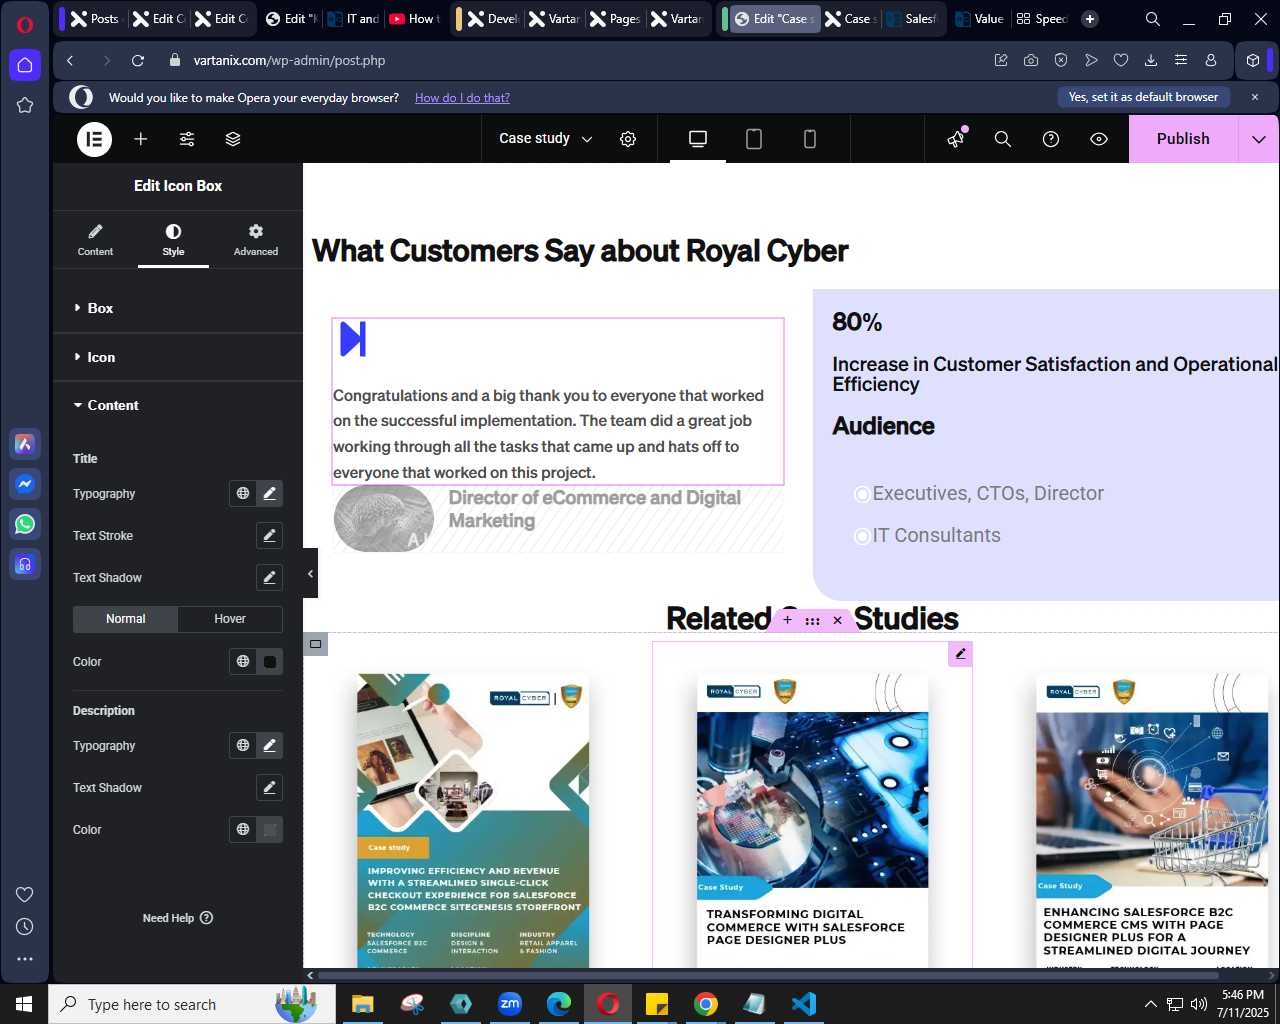Screen dimensions: 1280x1024
Task: Open WhatsApp in Opera sidebar
Action: [x=25, y=524]
